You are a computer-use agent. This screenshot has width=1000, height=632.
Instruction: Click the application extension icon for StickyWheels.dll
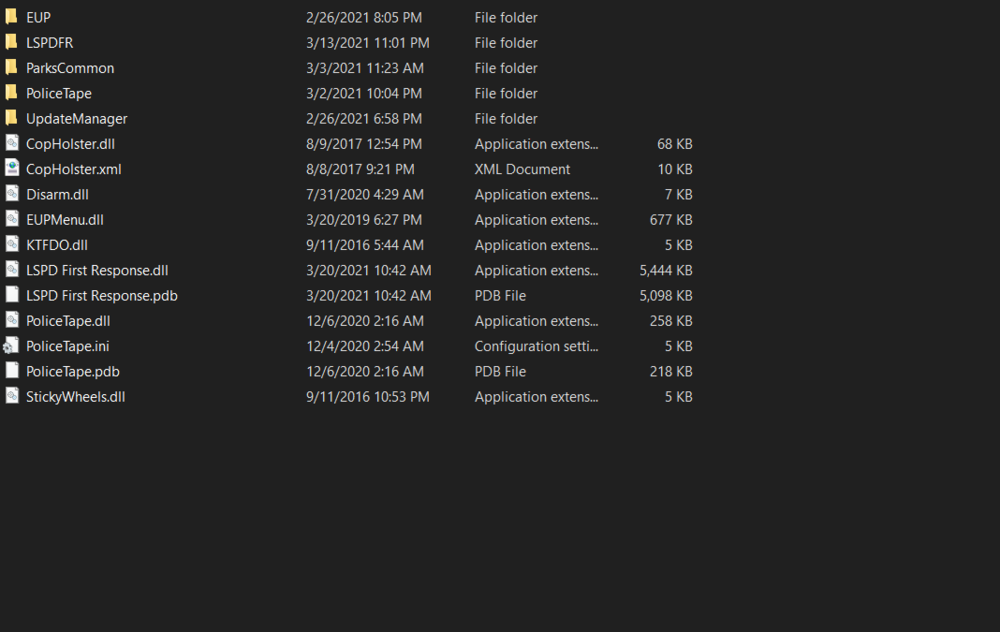[x=12, y=396]
